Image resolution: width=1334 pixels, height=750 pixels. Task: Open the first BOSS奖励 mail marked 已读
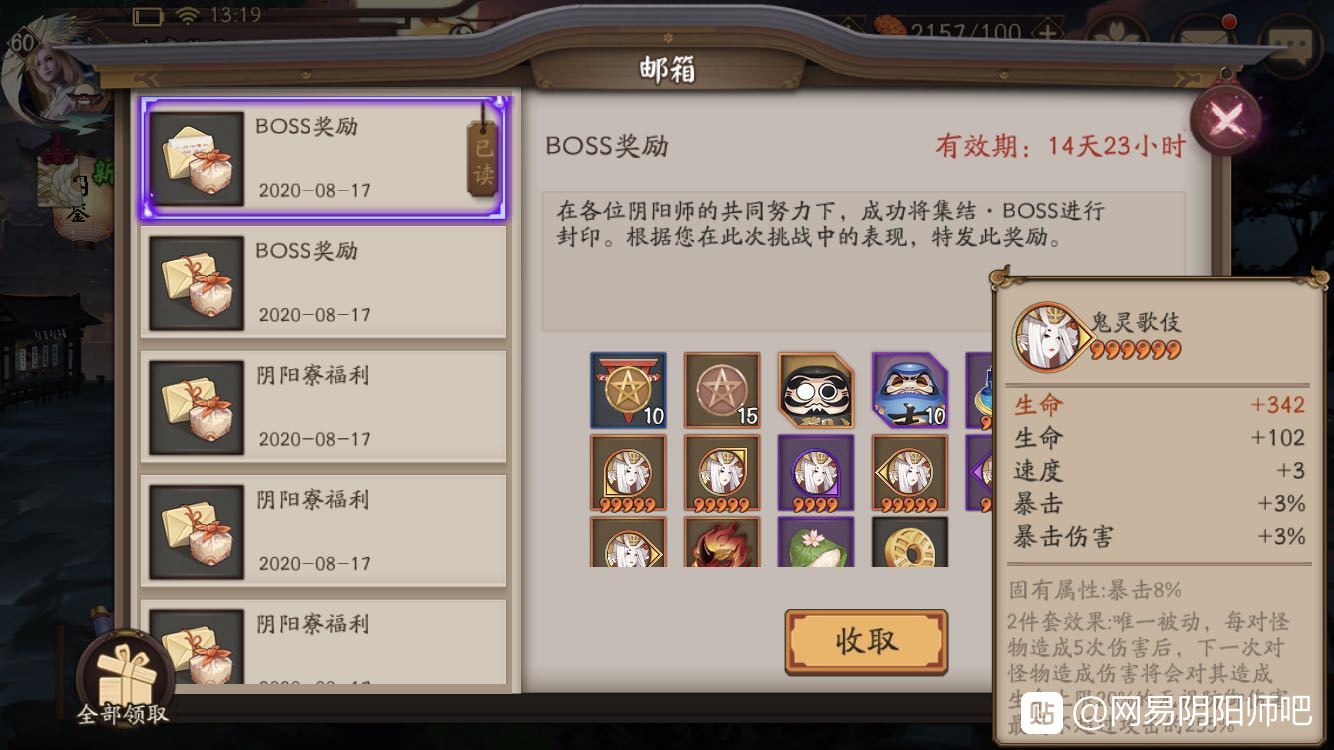pos(324,158)
